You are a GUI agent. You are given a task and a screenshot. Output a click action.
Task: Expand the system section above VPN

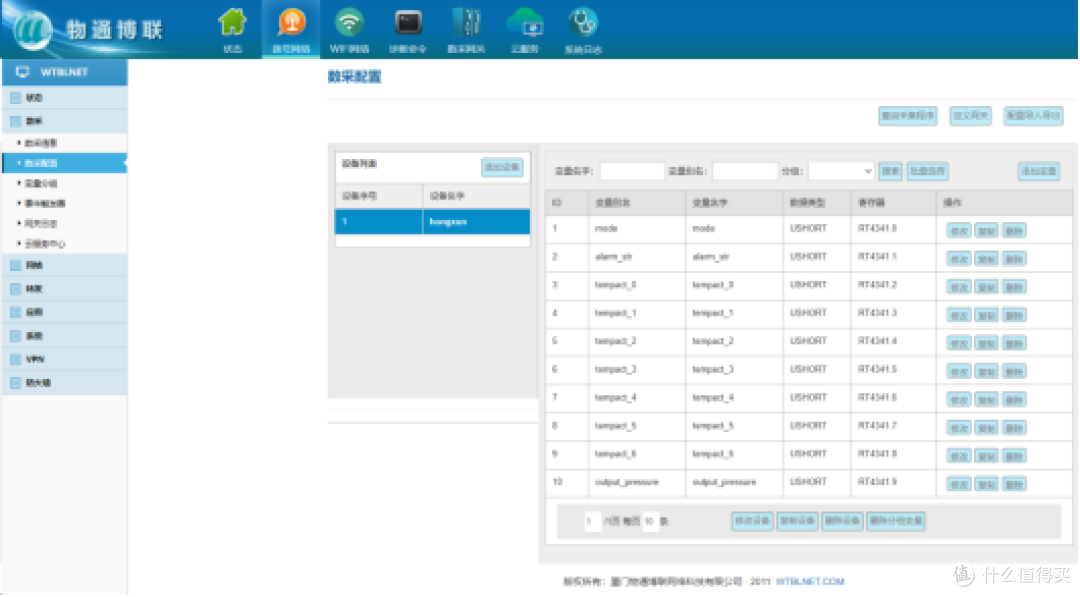tap(64, 336)
